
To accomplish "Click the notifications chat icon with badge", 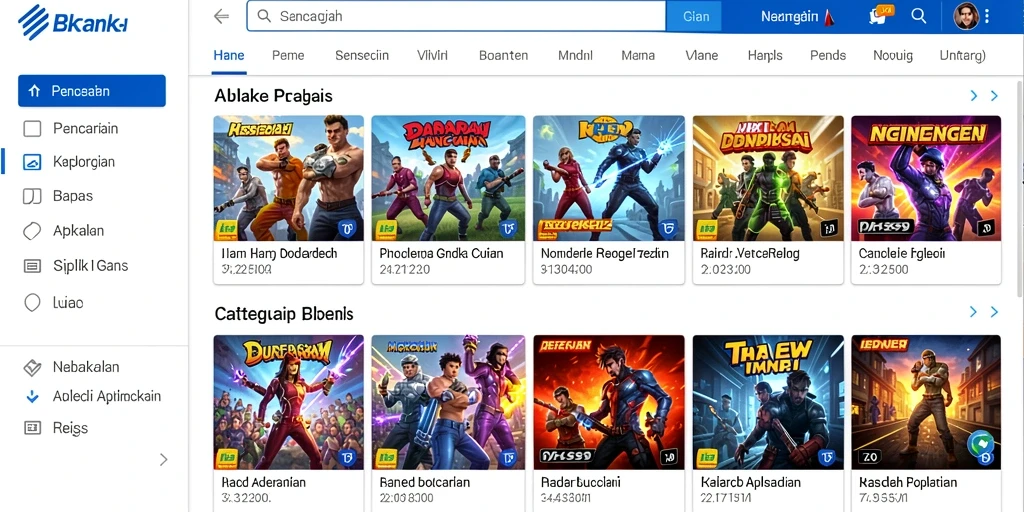I will (880, 16).
